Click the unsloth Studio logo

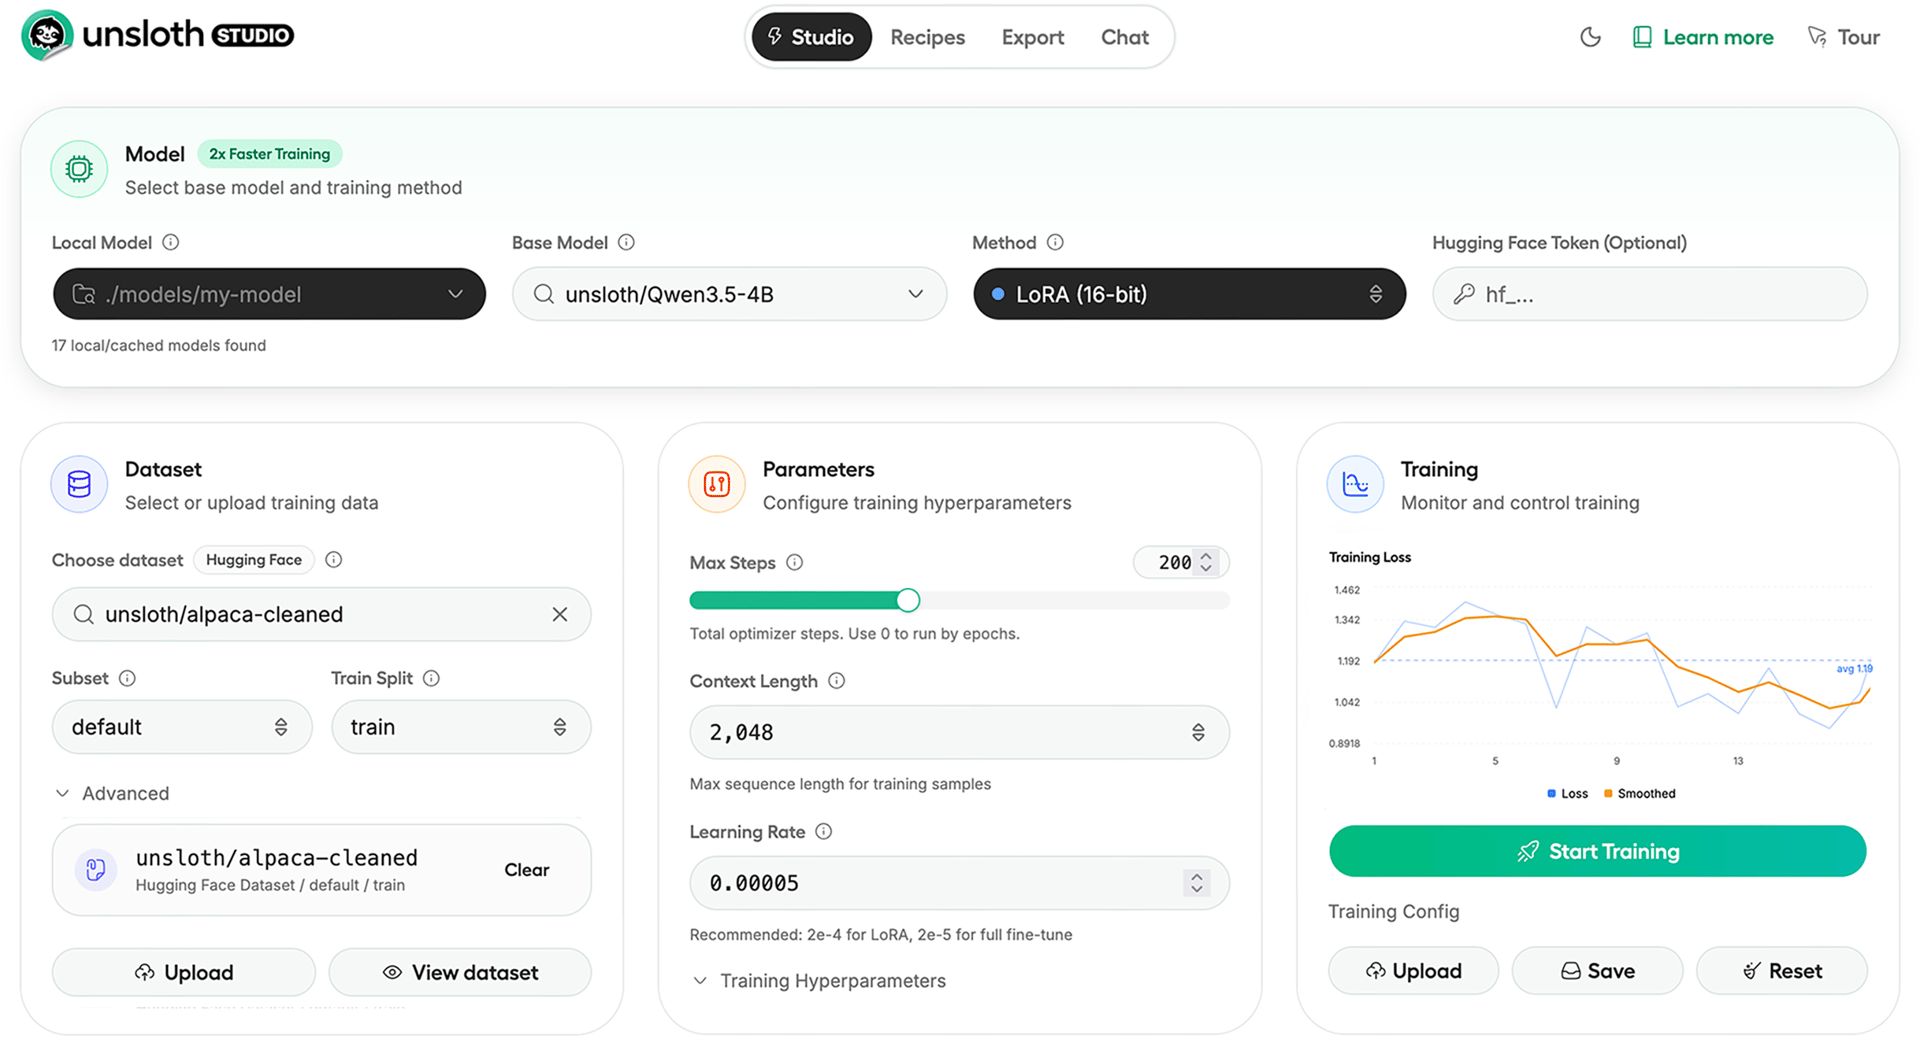tap(156, 35)
